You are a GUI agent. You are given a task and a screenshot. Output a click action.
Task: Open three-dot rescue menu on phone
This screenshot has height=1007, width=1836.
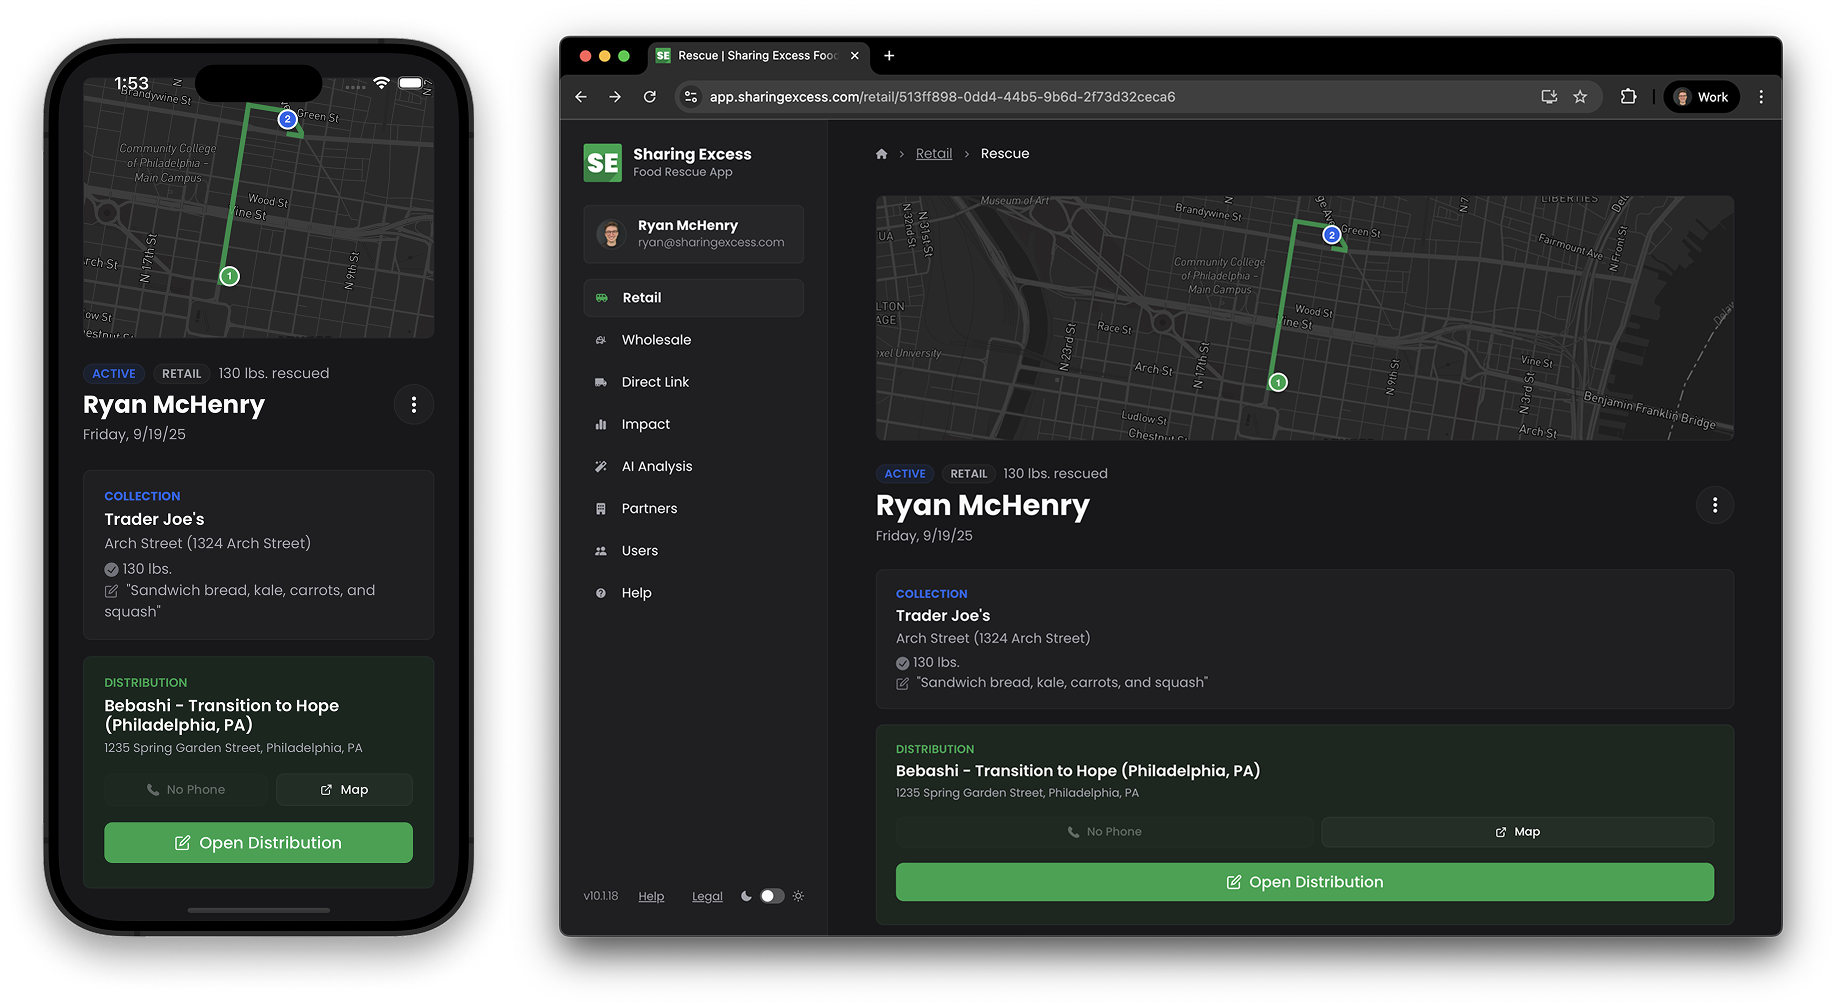414,405
